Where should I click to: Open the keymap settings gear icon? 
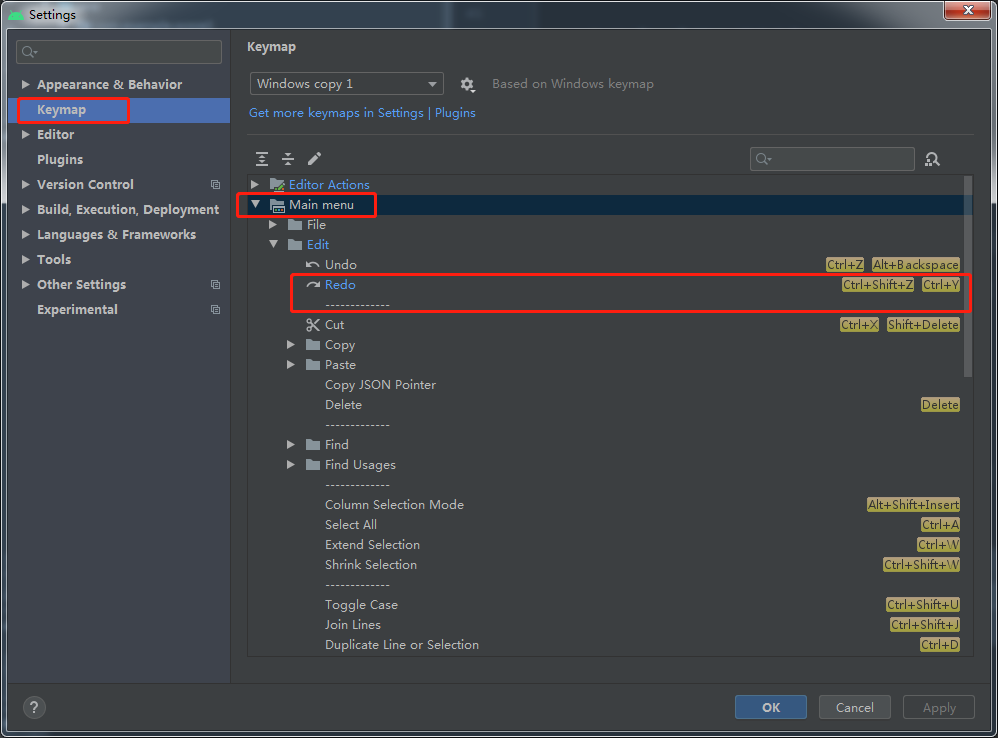click(x=467, y=84)
